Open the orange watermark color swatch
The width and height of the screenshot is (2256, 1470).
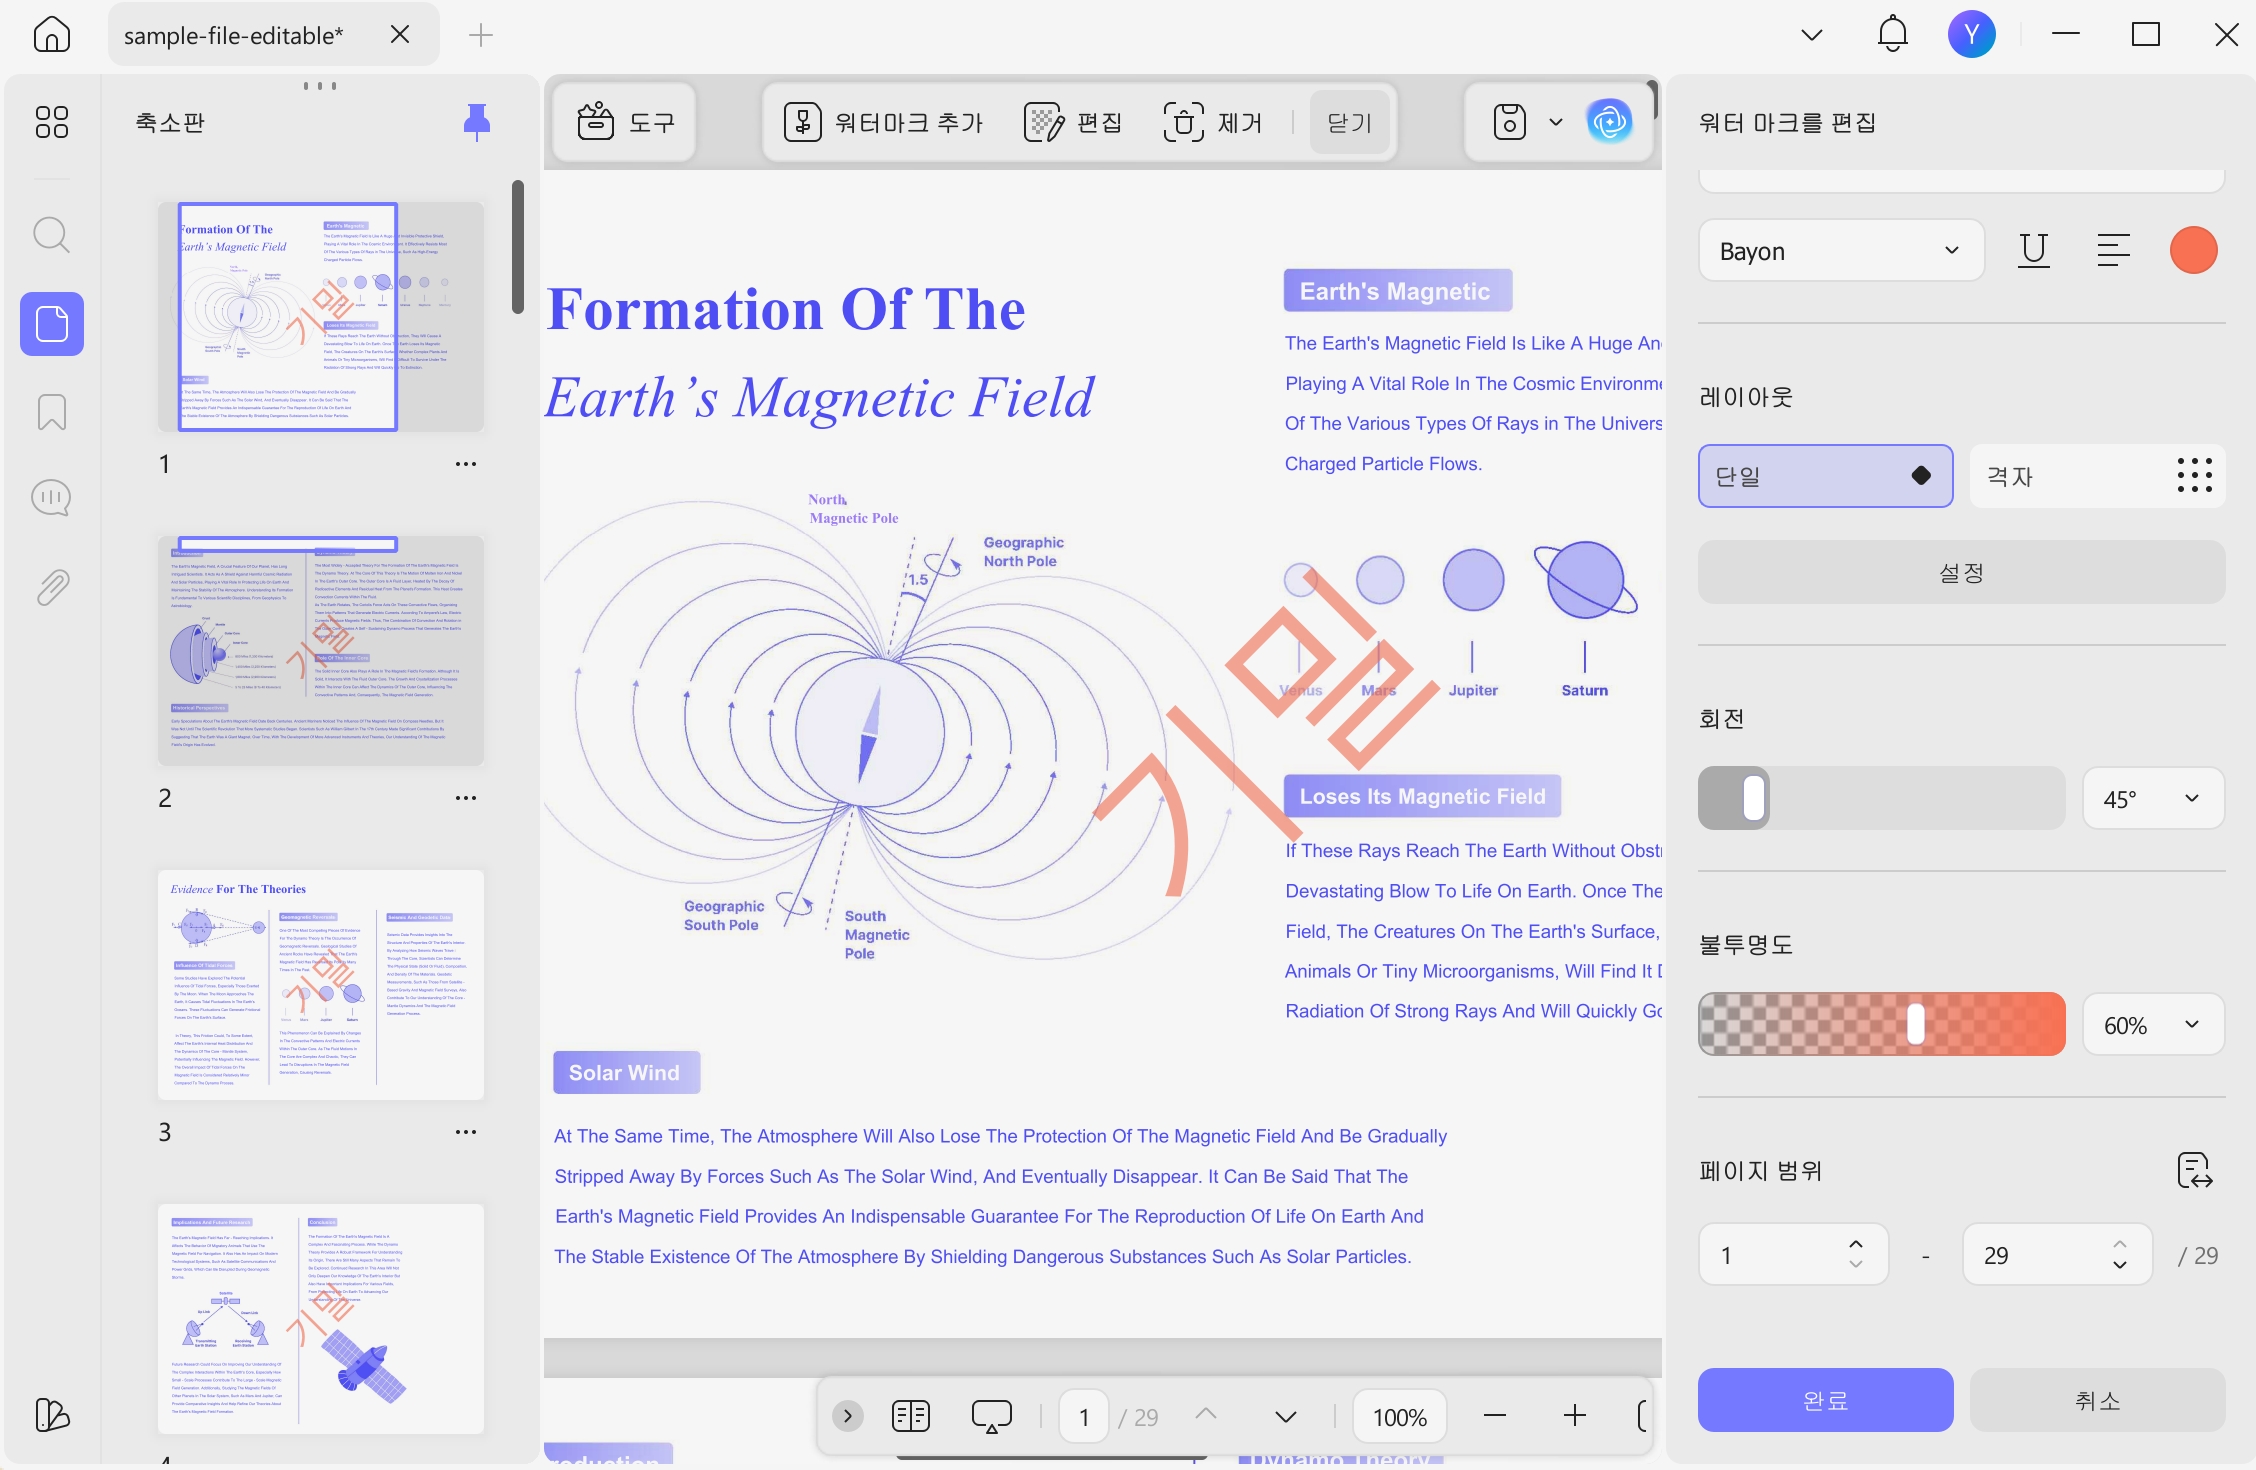pos(2194,251)
